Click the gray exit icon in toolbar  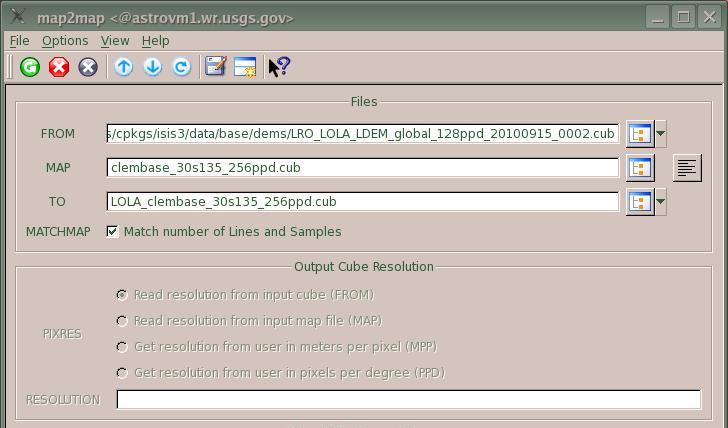[88, 67]
